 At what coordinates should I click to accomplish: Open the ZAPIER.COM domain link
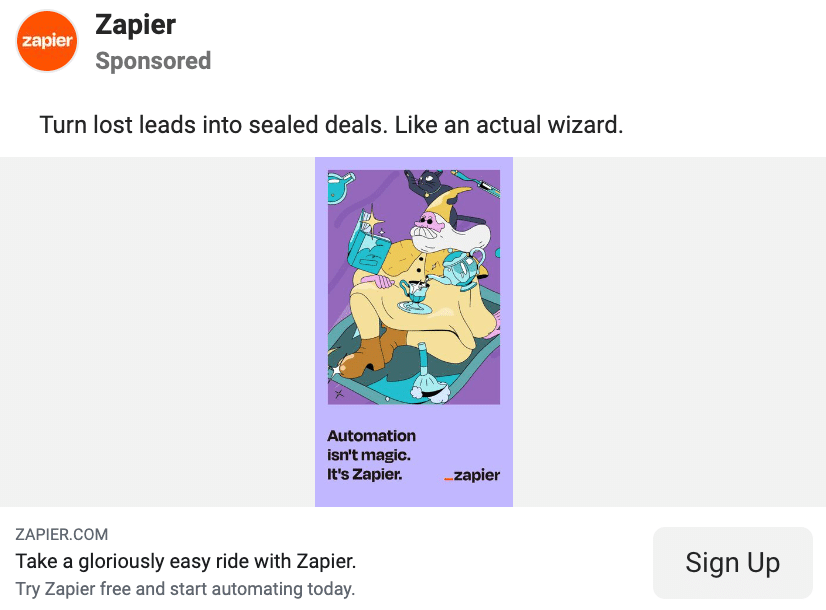coord(62,534)
